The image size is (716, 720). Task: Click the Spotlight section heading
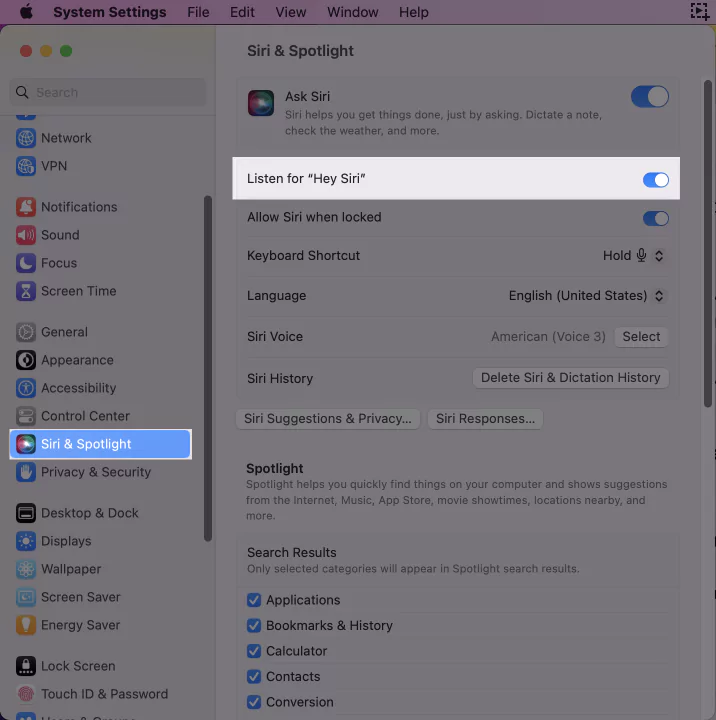tap(275, 468)
